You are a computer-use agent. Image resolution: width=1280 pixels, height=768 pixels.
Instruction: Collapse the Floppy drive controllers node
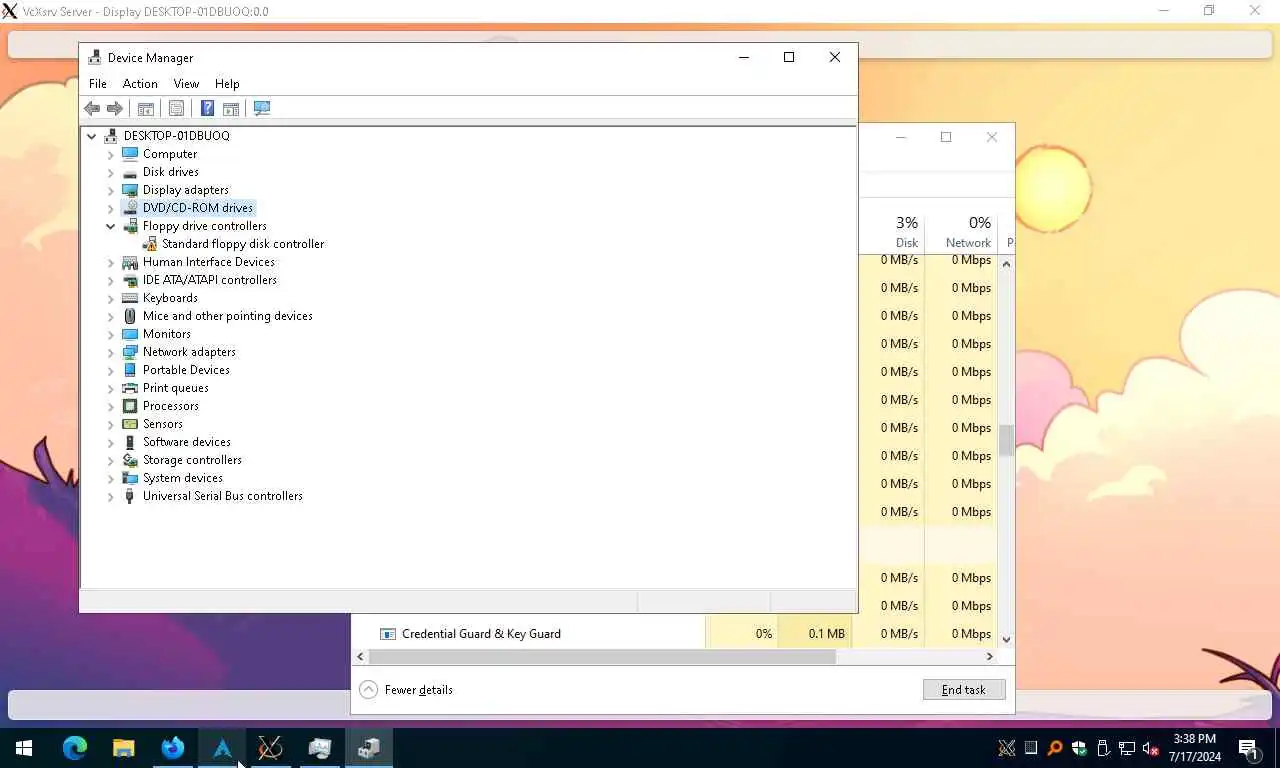click(x=111, y=226)
